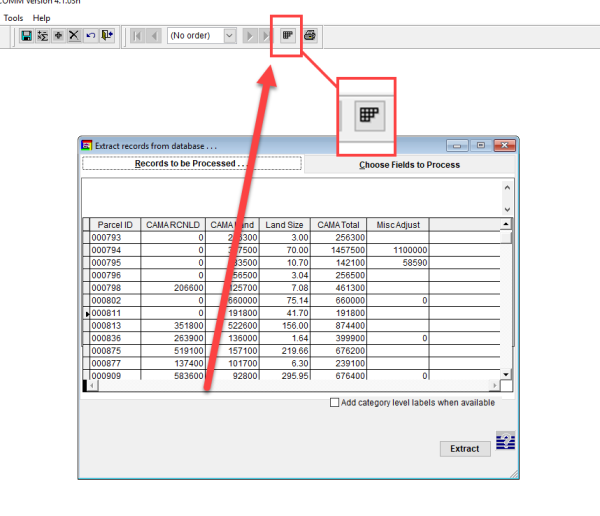This screenshot has width=600, height=516.
Task: Click the Save floppy disk icon
Action: 26,36
